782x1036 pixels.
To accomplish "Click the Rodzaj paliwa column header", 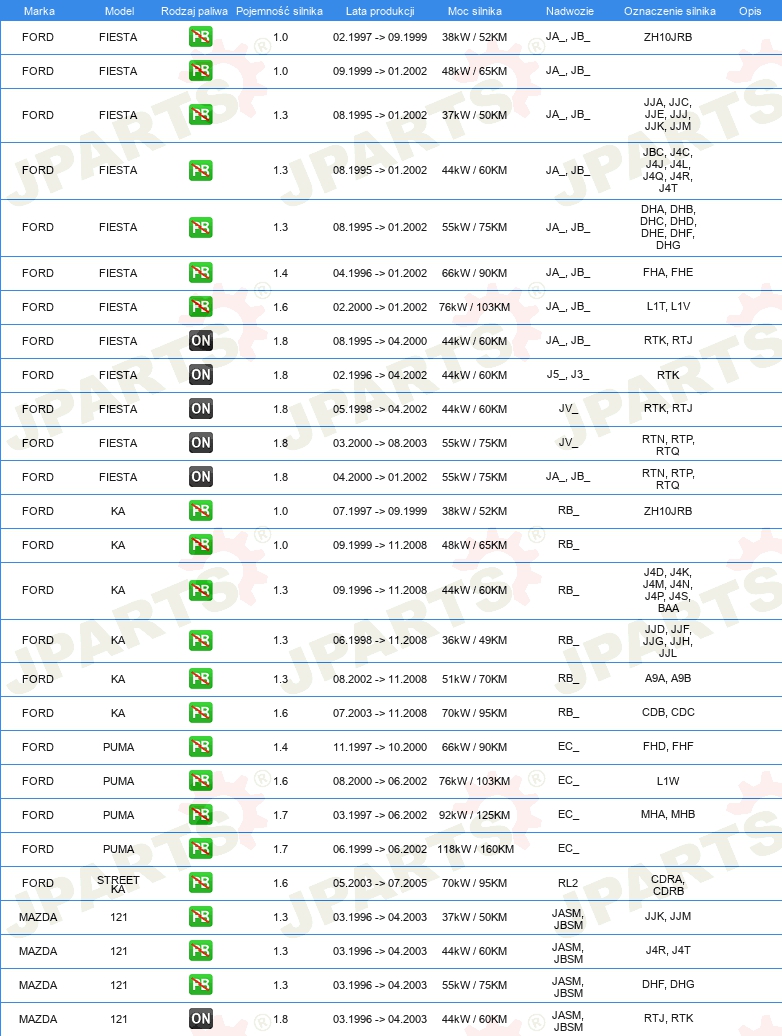I will [x=194, y=11].
